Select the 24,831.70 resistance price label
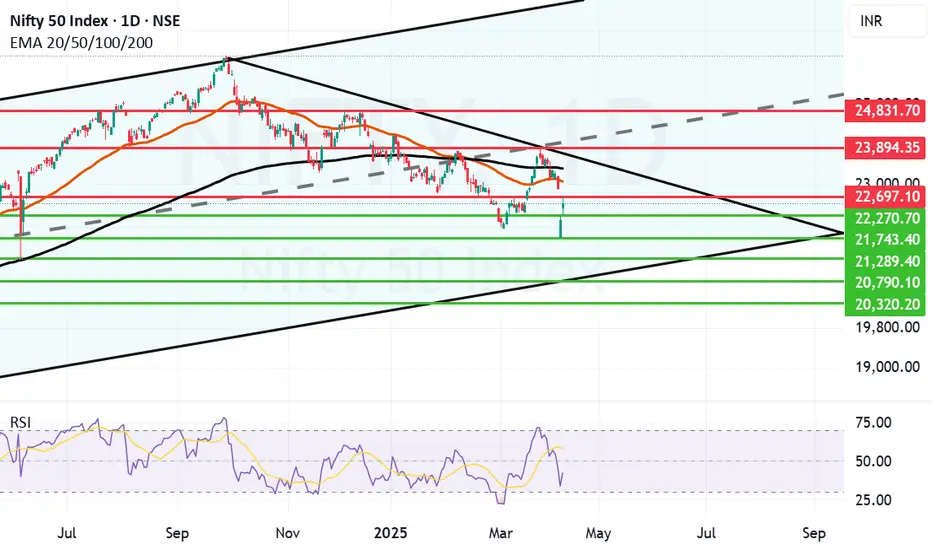932x550 pixels. [884, 111]
